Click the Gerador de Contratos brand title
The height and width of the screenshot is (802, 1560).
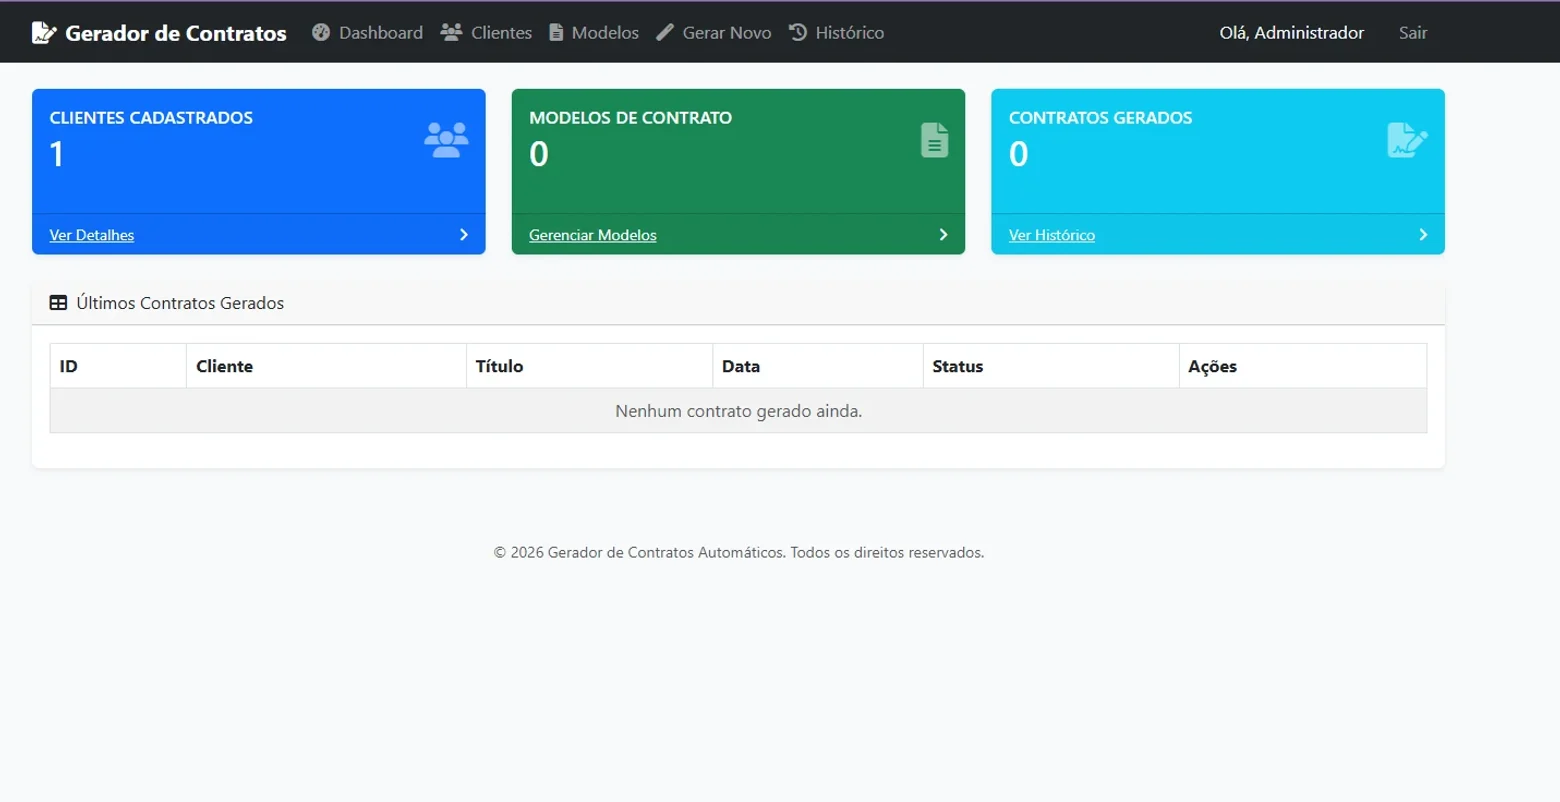click(176, 33)
